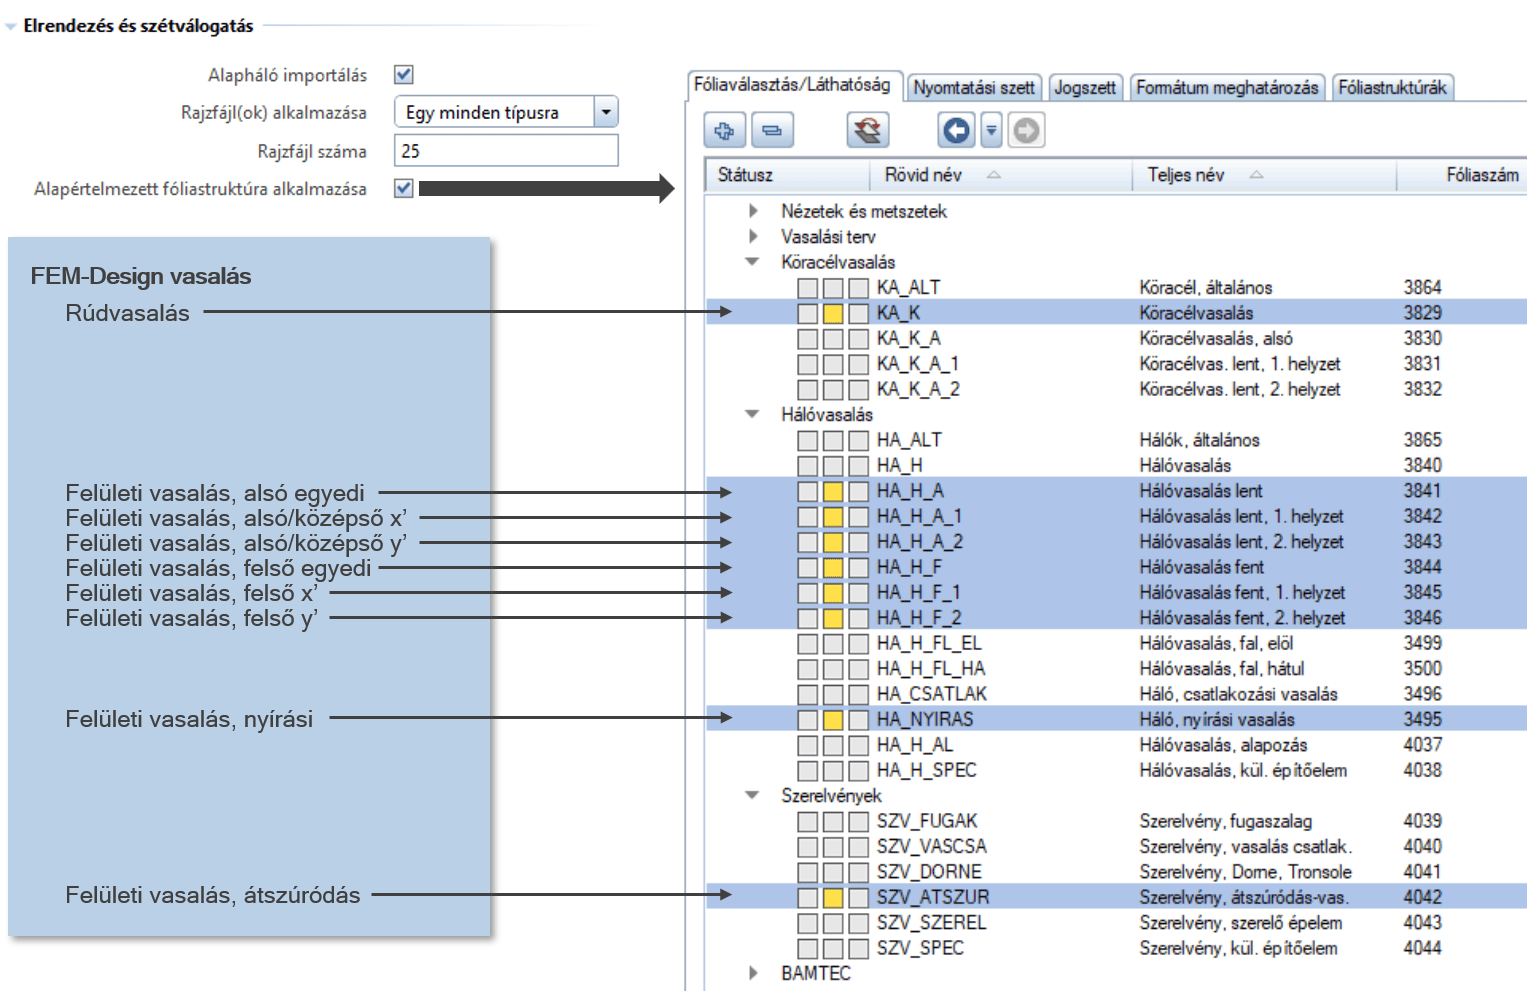Image resolution: width=1527 pixels, height=991 pixels.
Task: Open the Nyomtatási szett tab
Action: [975, 88]
